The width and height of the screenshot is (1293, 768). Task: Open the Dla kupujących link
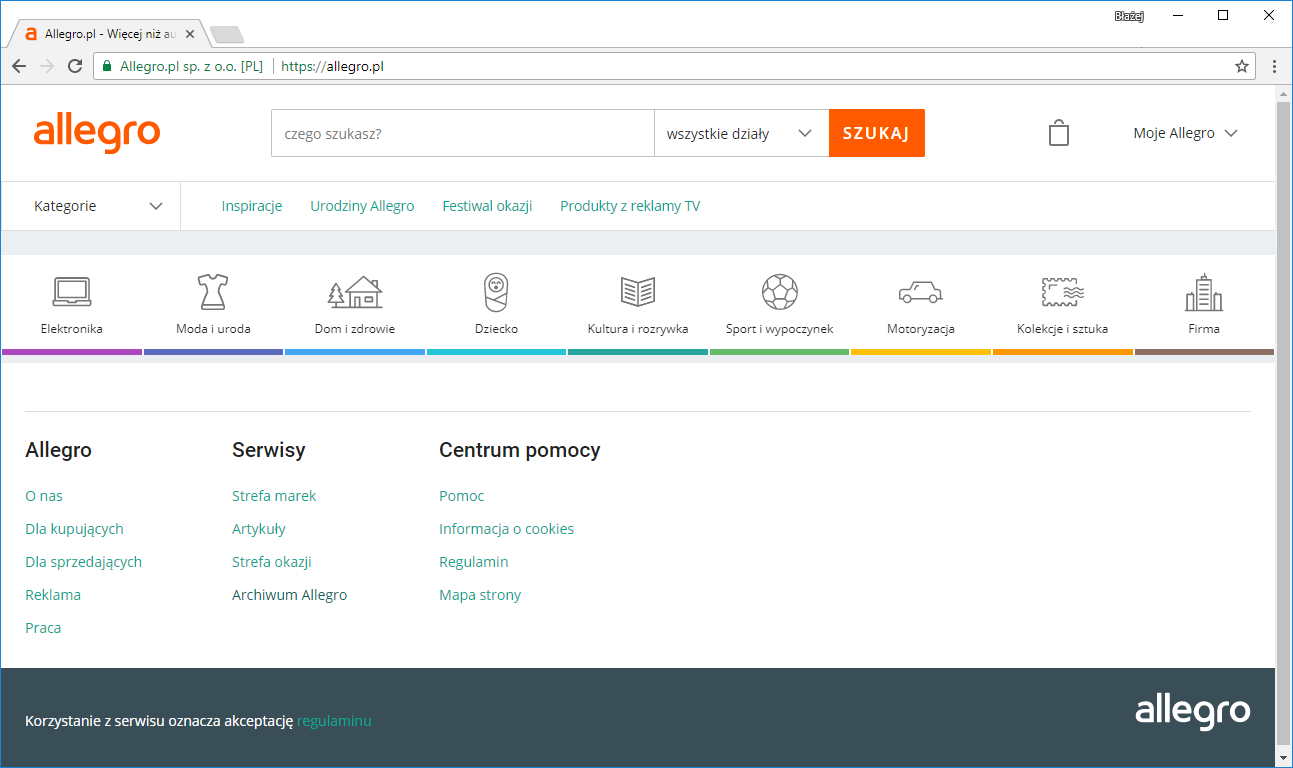(x=74, y=529)
